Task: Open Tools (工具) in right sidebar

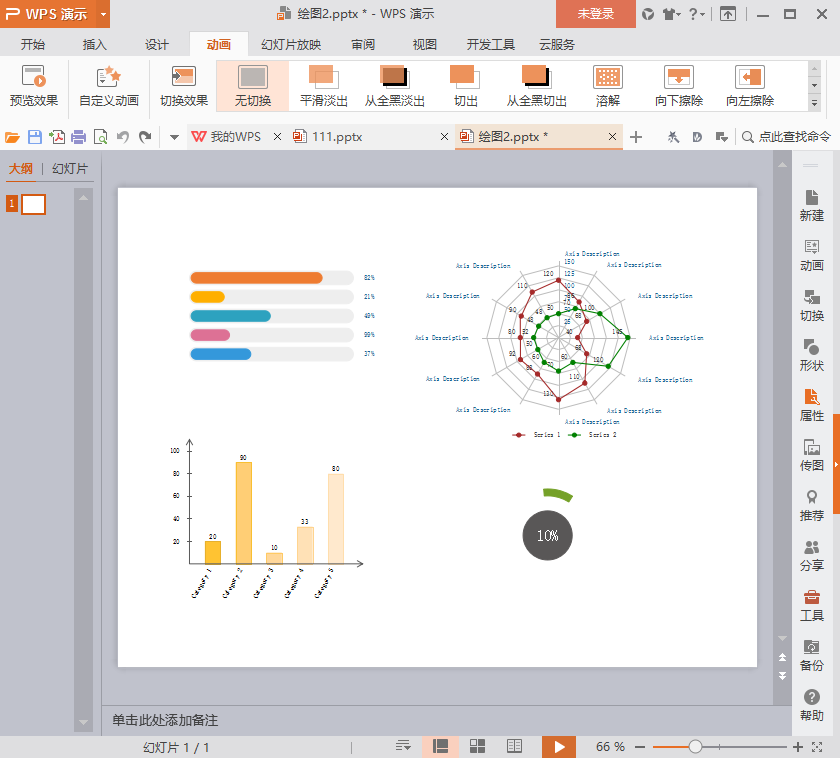Action: tap(812, 605)
